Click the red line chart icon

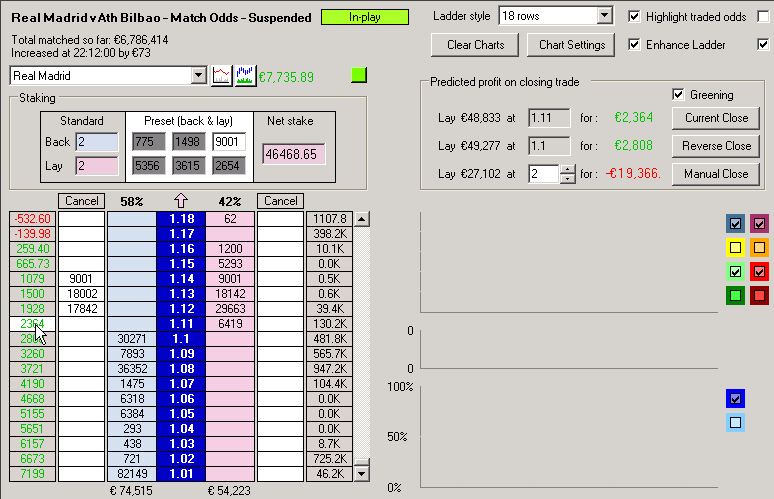[x=222, y=76]
